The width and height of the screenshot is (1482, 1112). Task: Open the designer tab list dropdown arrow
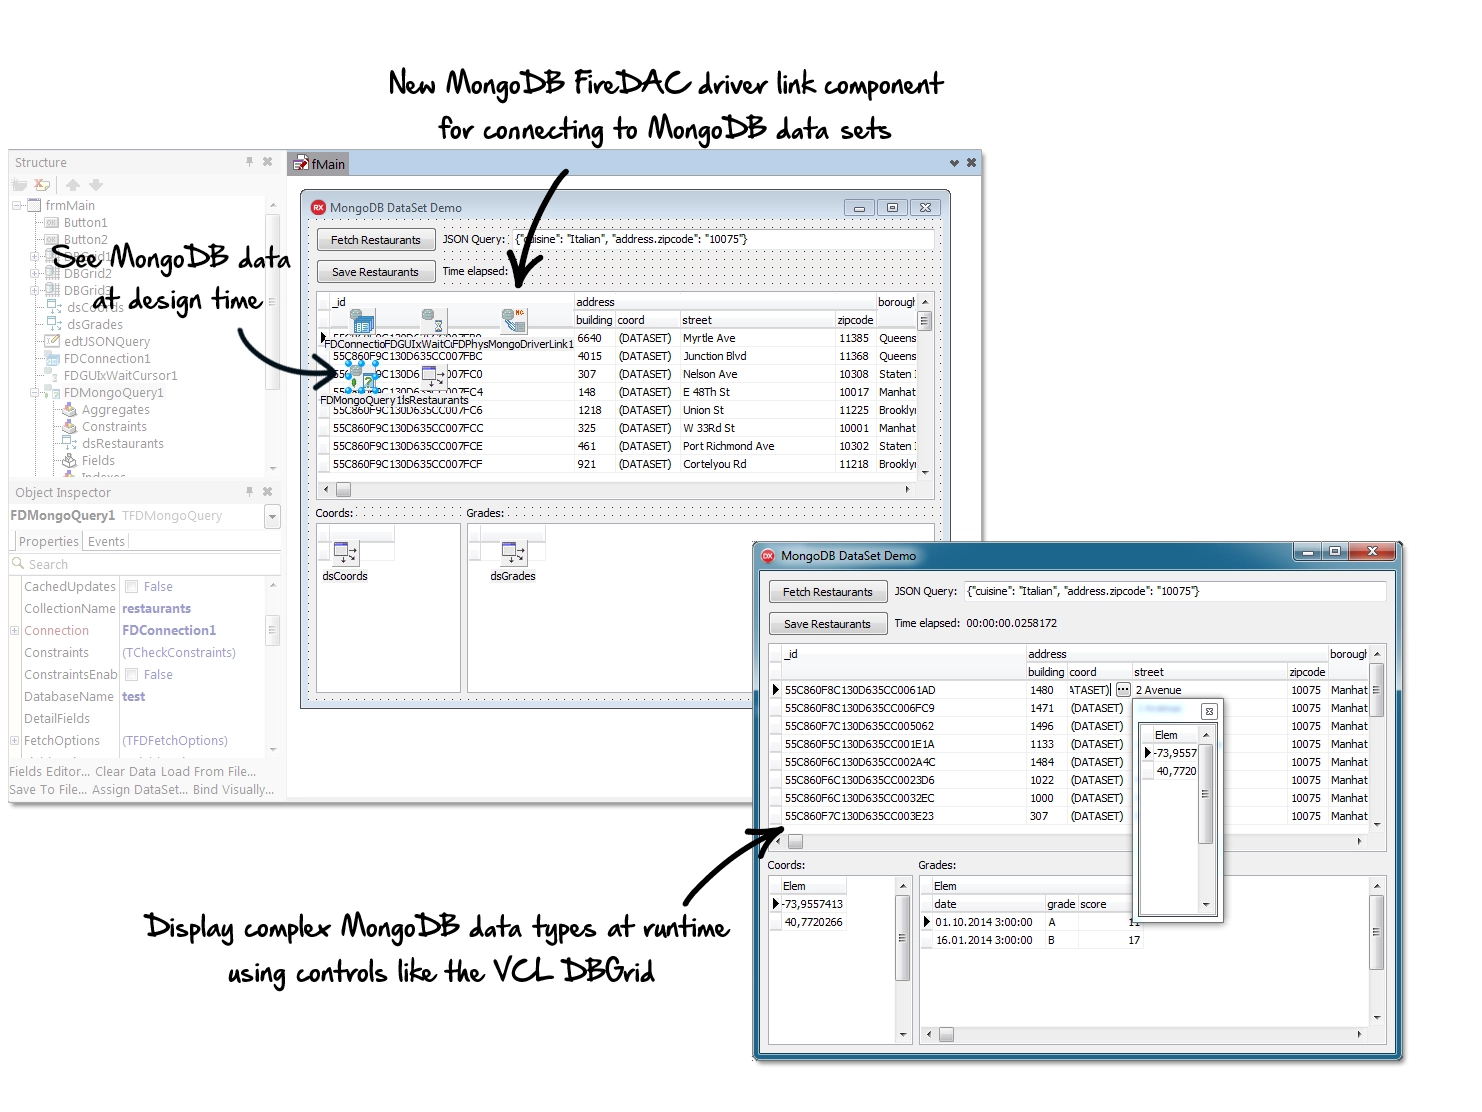pos(954,162)
